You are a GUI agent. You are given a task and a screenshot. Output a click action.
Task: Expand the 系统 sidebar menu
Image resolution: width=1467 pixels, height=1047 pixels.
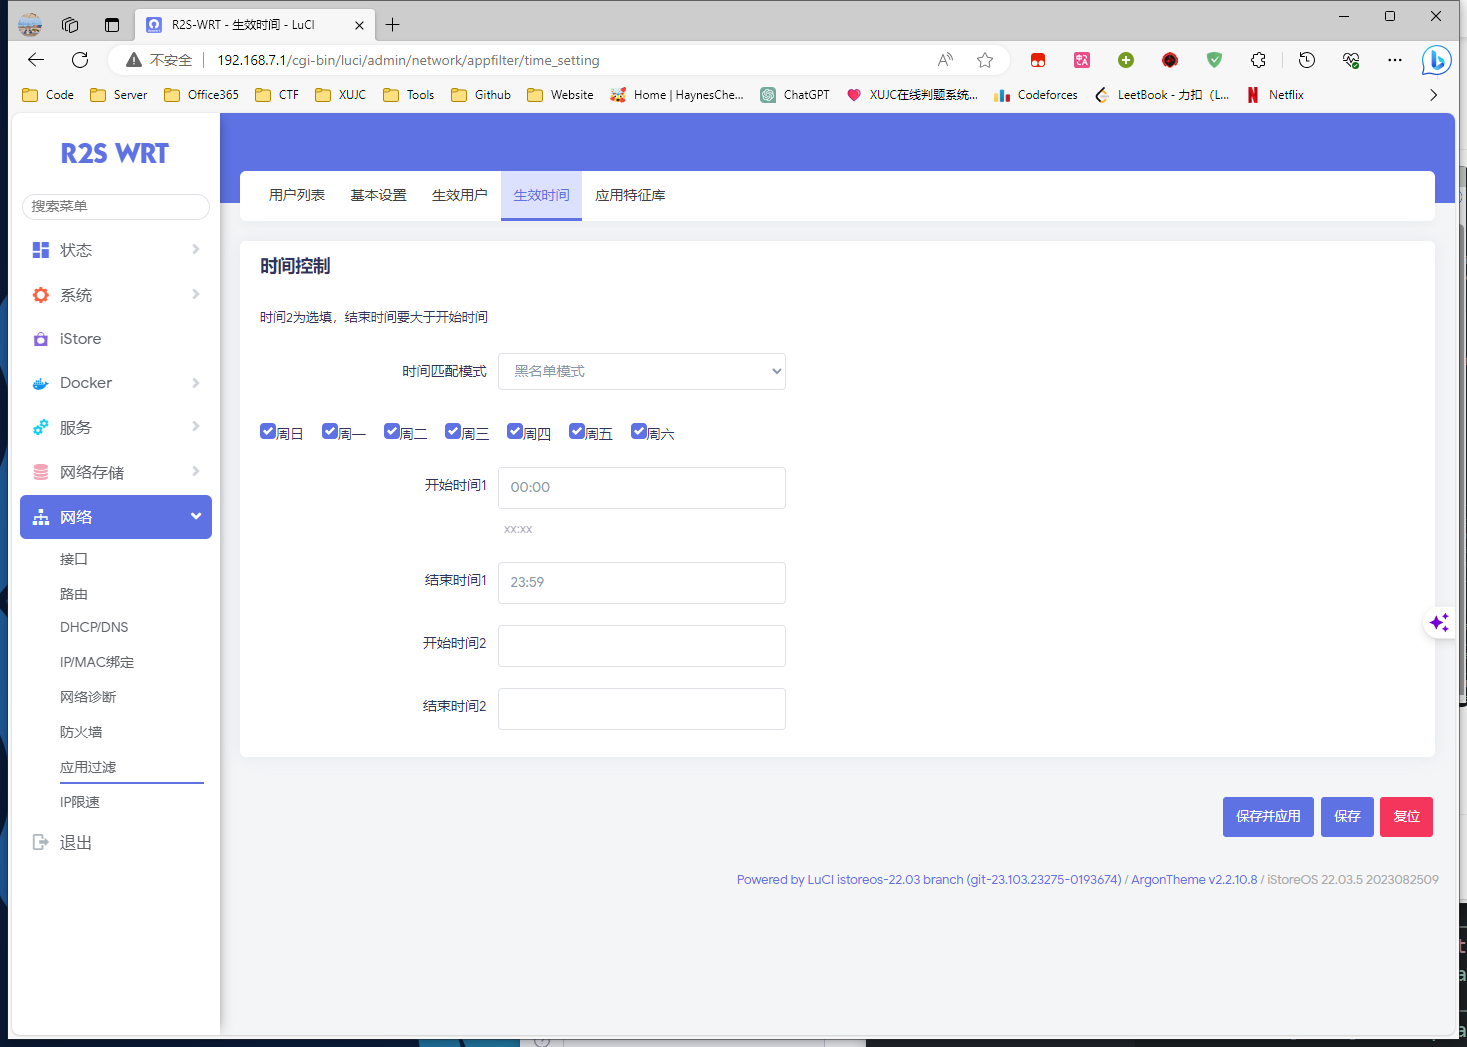coord(116,295)
